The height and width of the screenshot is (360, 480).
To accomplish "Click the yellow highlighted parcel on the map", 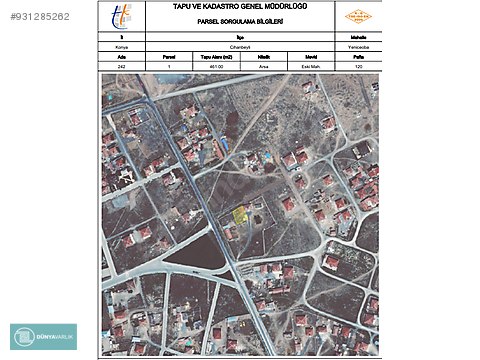I will point(239,215).
